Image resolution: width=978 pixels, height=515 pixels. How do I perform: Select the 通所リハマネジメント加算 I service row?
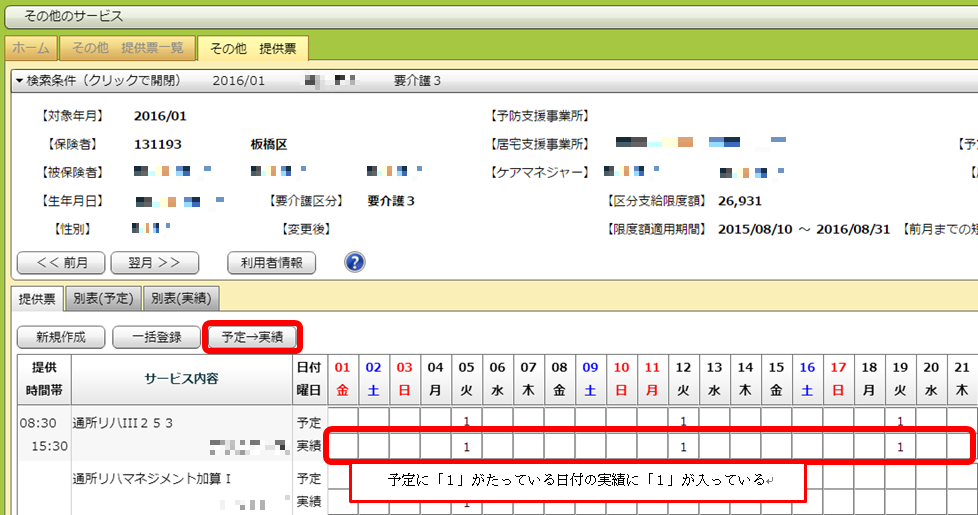point(152,479)
